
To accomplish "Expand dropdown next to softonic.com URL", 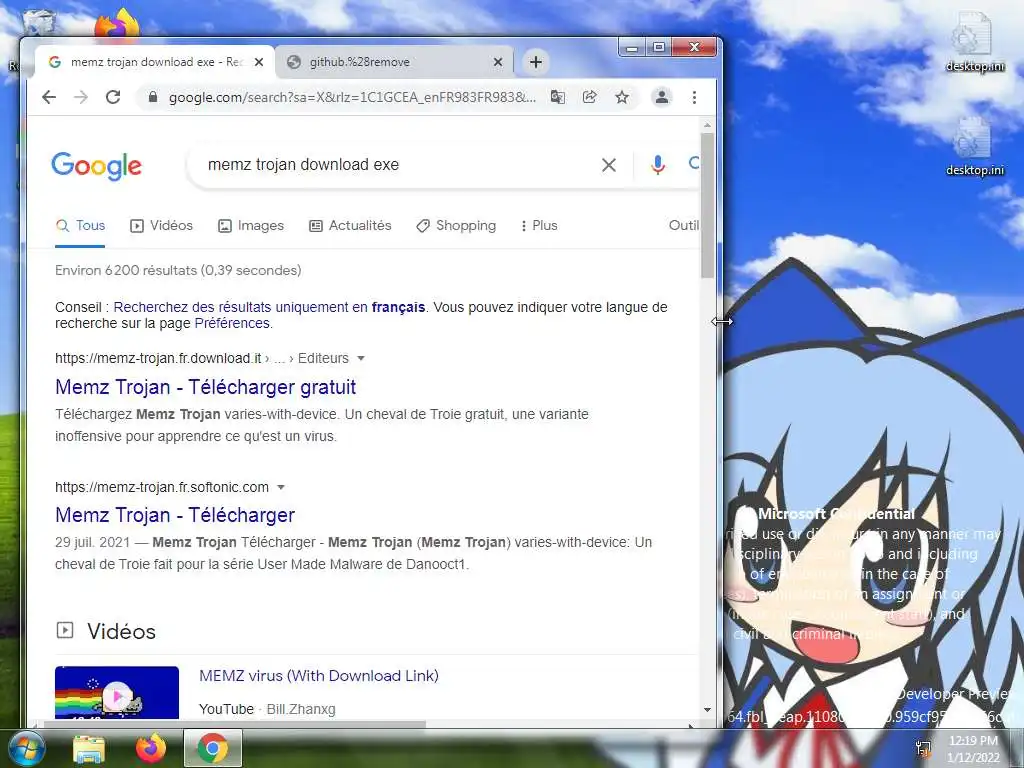I will 281,487.
